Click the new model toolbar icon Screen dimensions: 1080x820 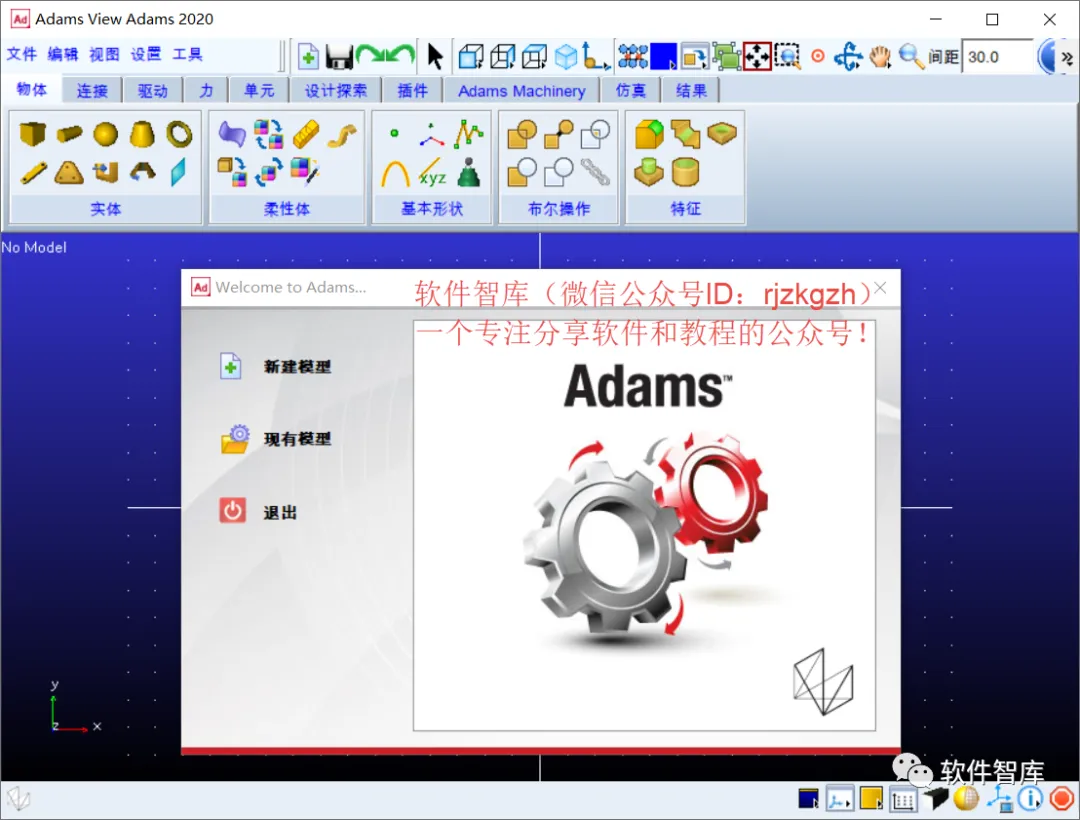point(308,56)
